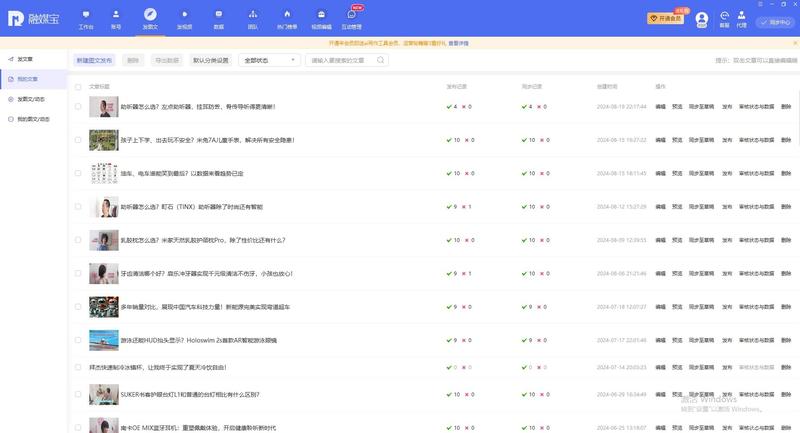Viewport: 800px width, 433px height.
Task: Click the user avatar icon in header
Action: 702,19
